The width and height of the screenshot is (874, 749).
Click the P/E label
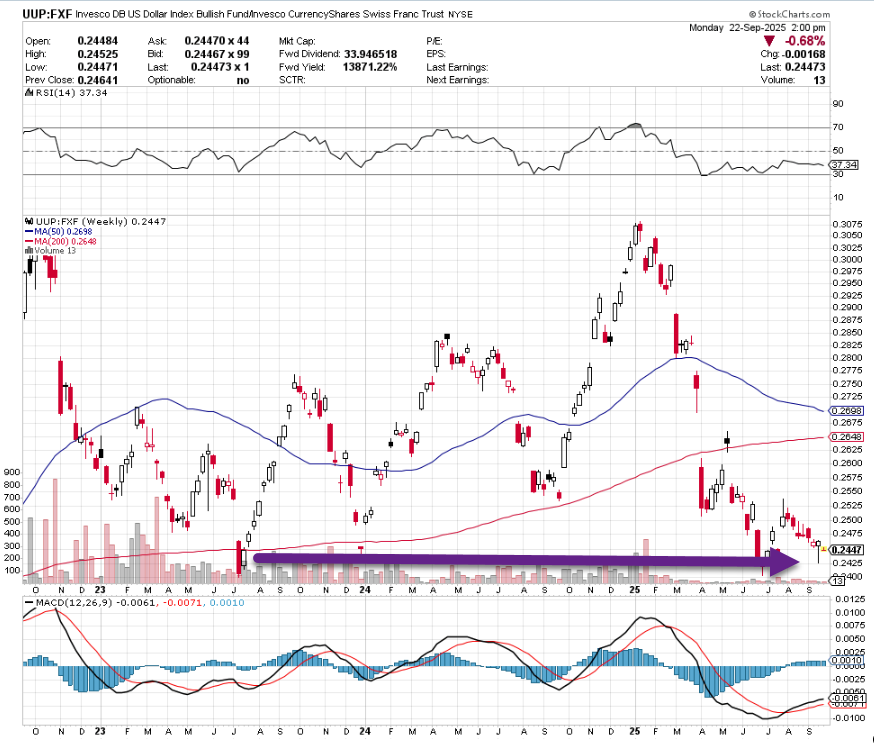click(434, 41)
